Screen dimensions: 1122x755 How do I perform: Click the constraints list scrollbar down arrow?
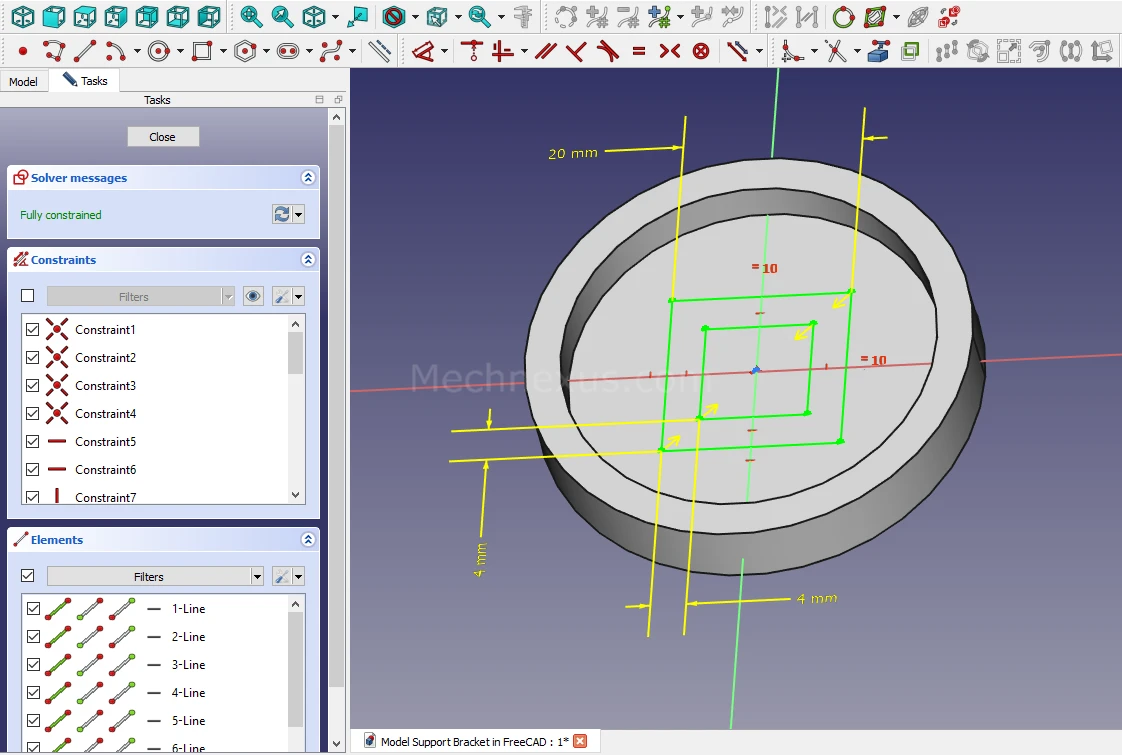pyautogui.click(x=295, y=495)
